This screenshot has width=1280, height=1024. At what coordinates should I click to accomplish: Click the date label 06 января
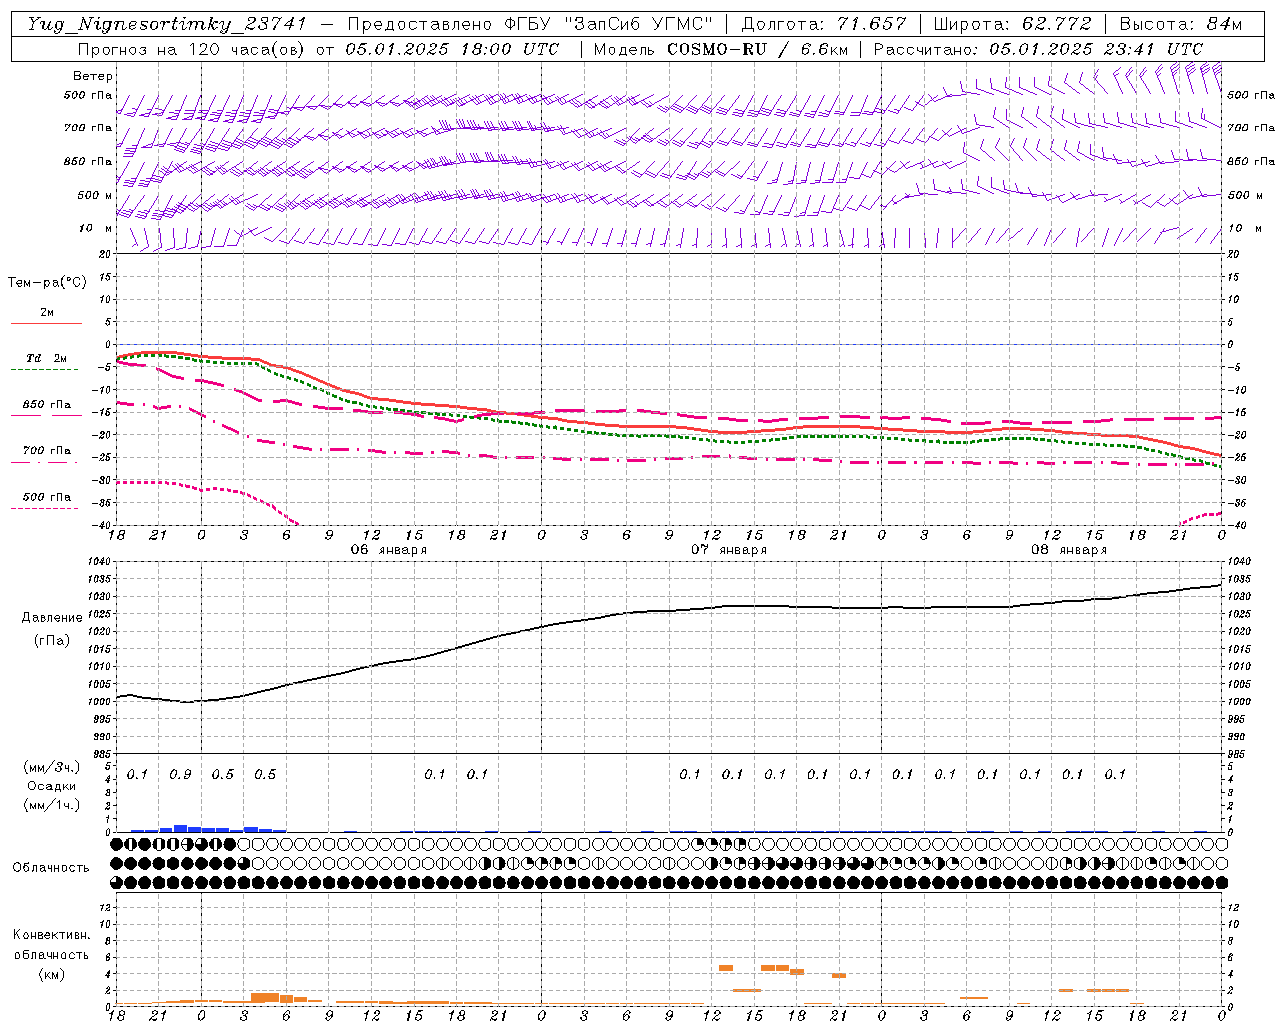point(388,550)
